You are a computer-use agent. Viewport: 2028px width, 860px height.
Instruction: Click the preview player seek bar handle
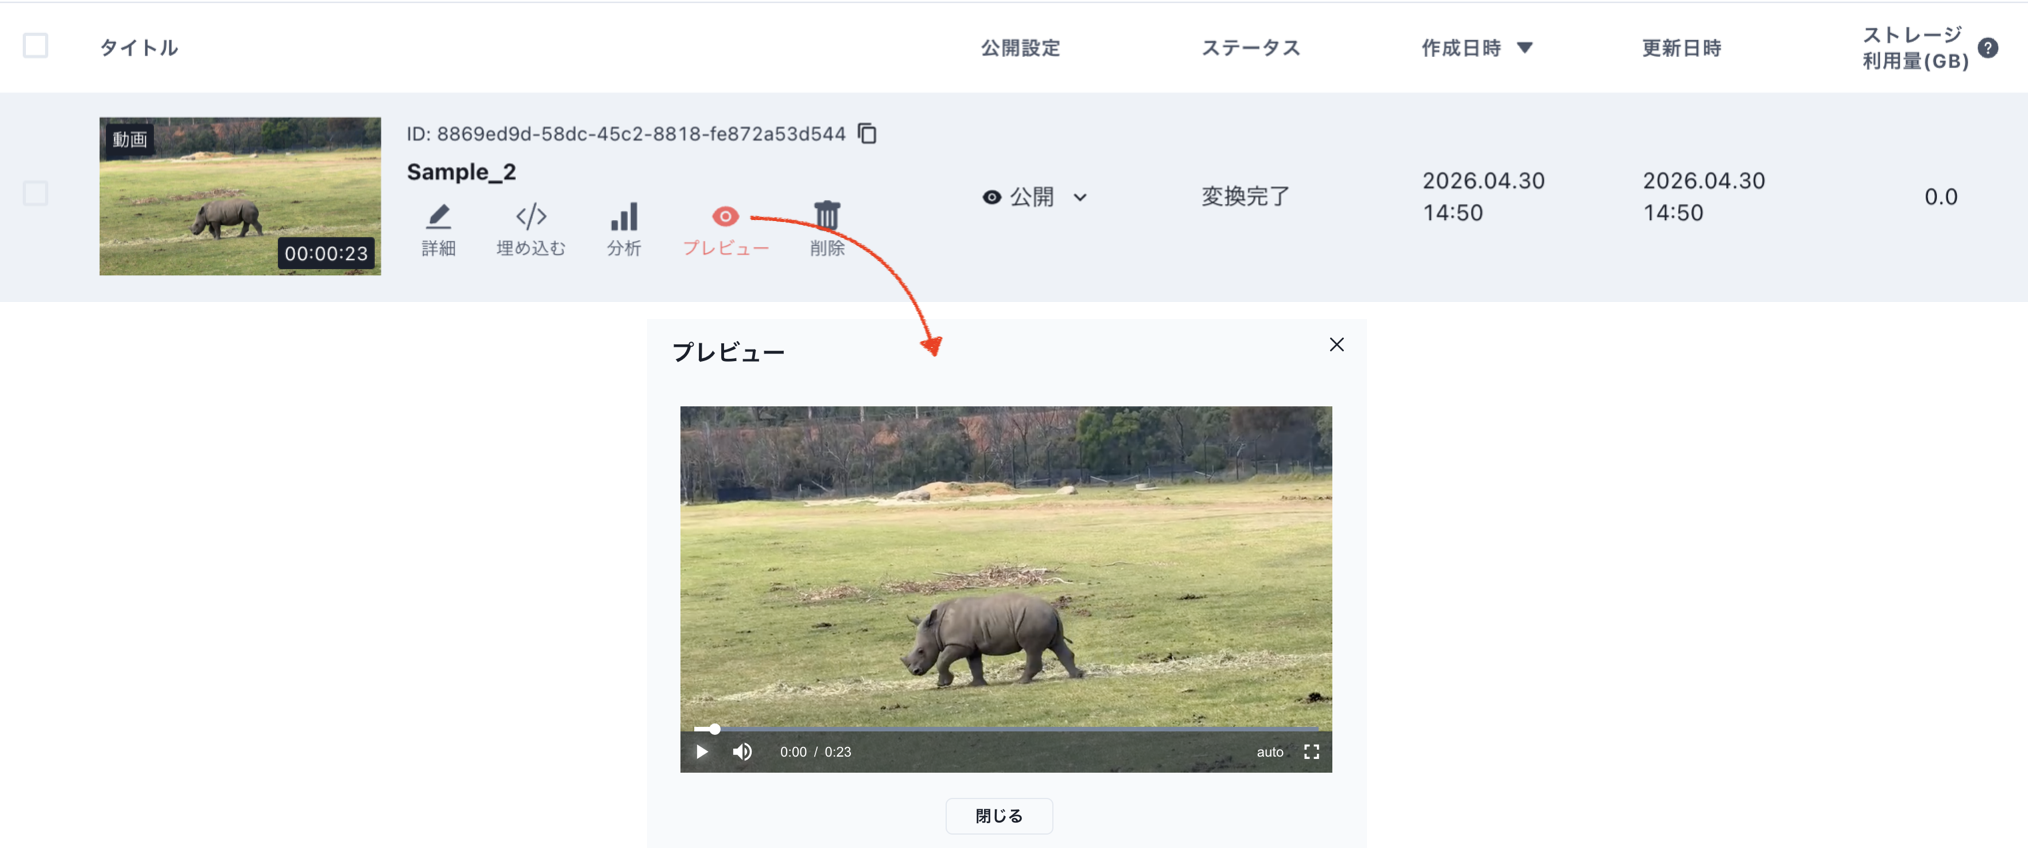[714, 729]
